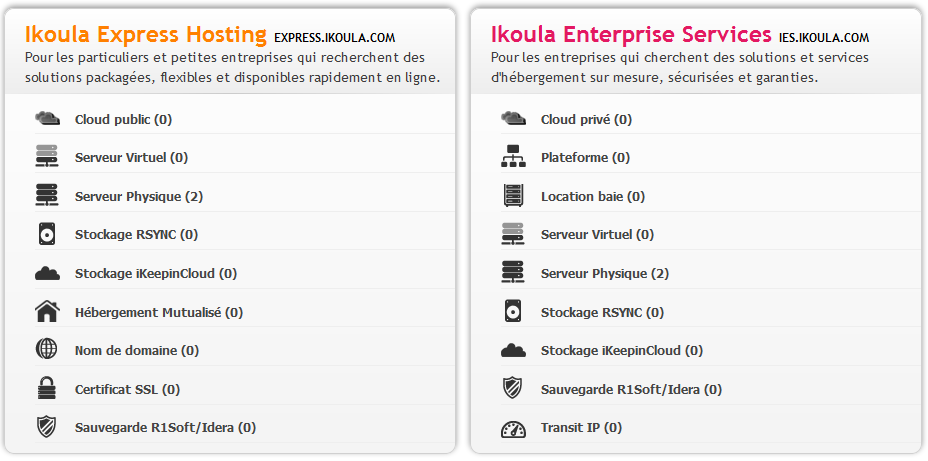Screen dimensions: 928x461
Task: Click the Ikoula Enterprise Services heading
Action: pos(631,35)
